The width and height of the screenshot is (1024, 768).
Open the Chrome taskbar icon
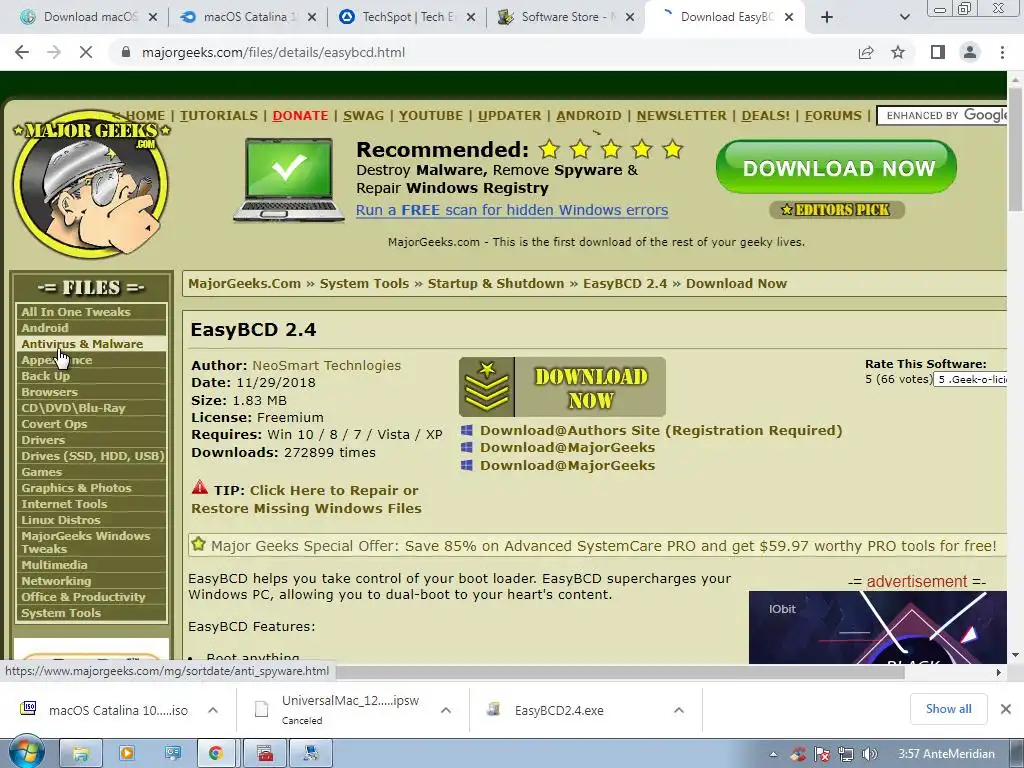[216, 754]
